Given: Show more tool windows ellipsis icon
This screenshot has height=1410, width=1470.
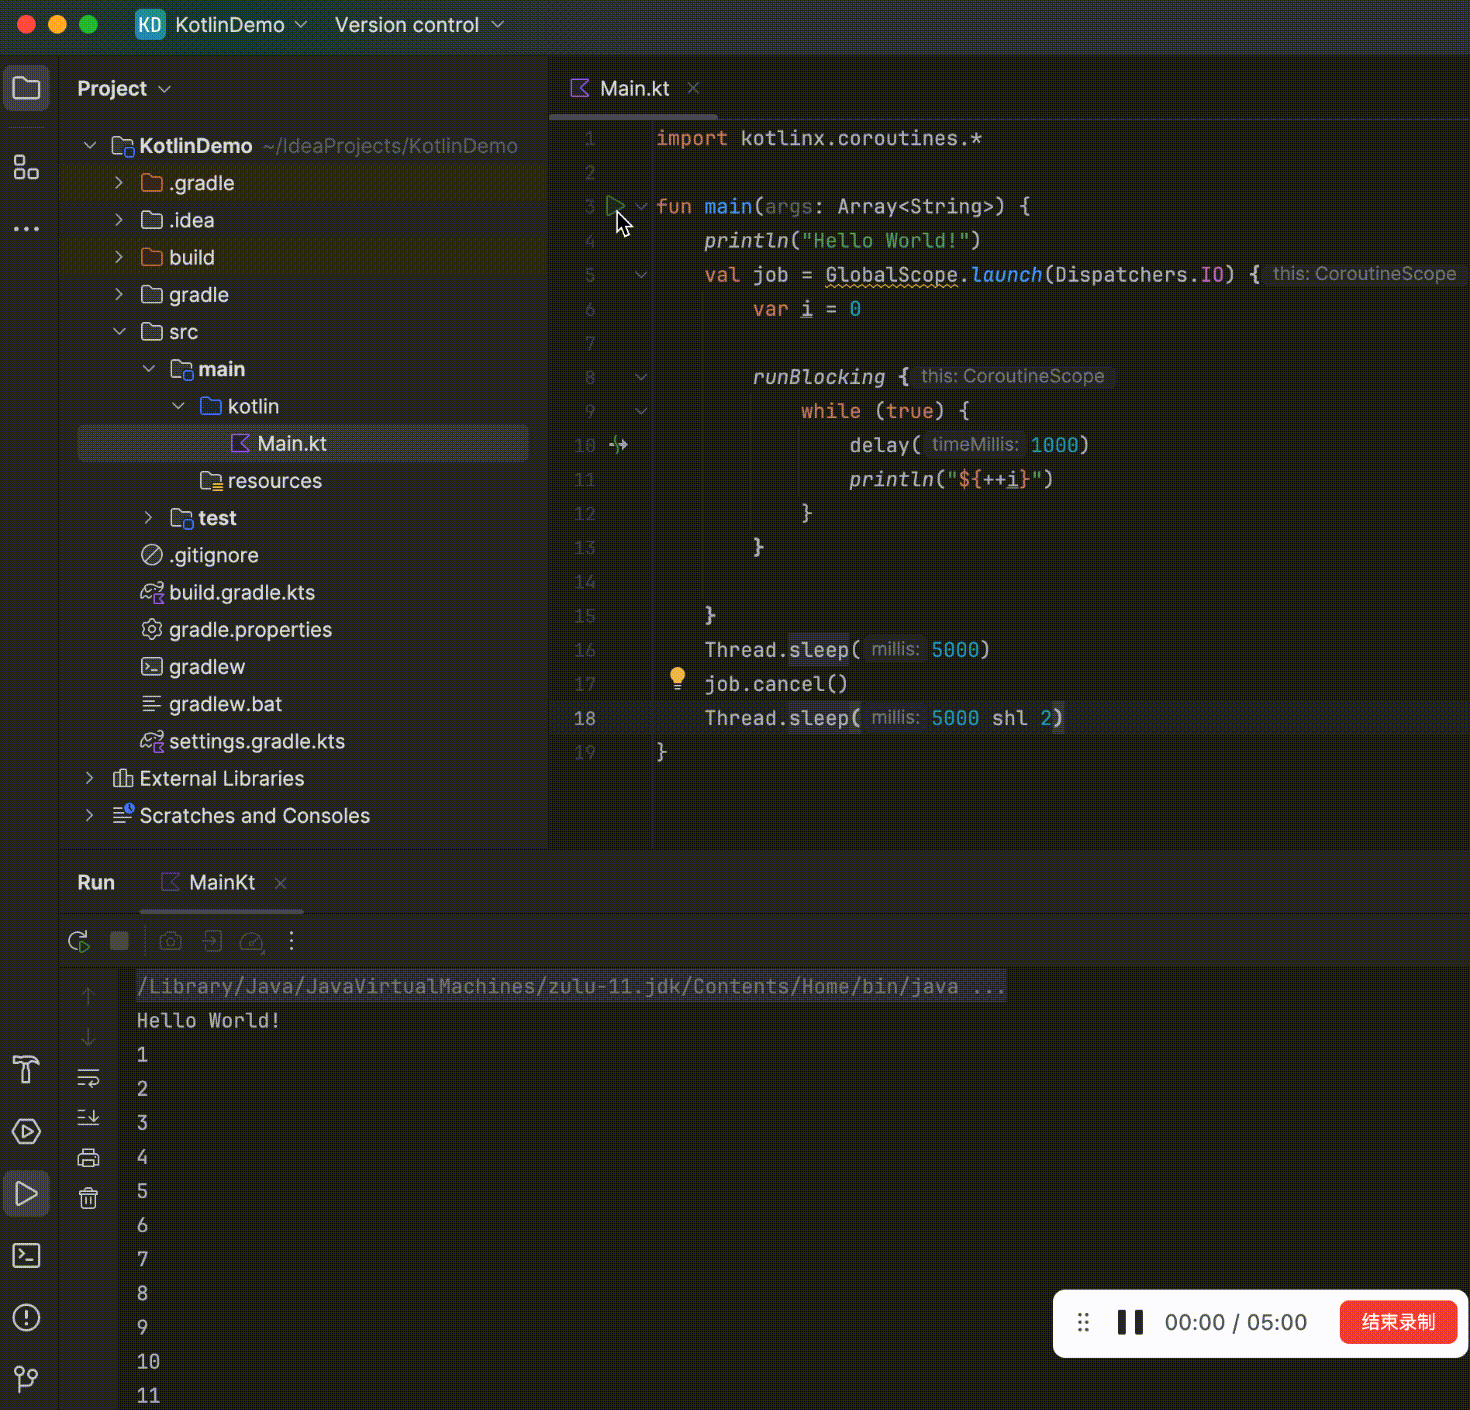Looking at the screenshot, I should coord(26,229).
